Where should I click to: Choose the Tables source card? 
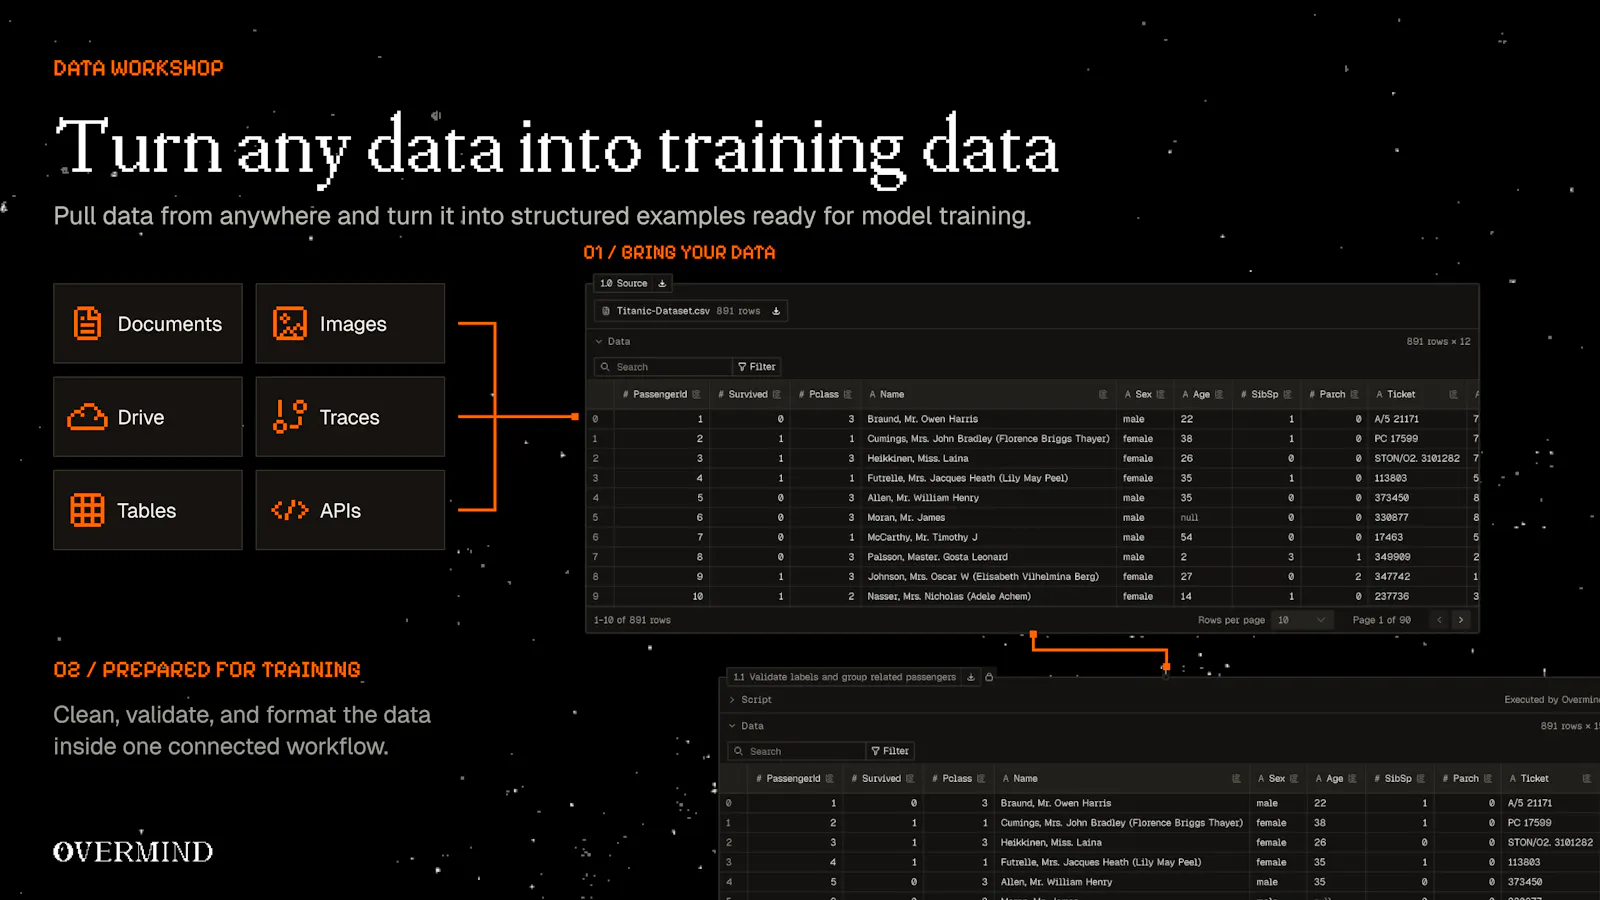coord(148,510)
